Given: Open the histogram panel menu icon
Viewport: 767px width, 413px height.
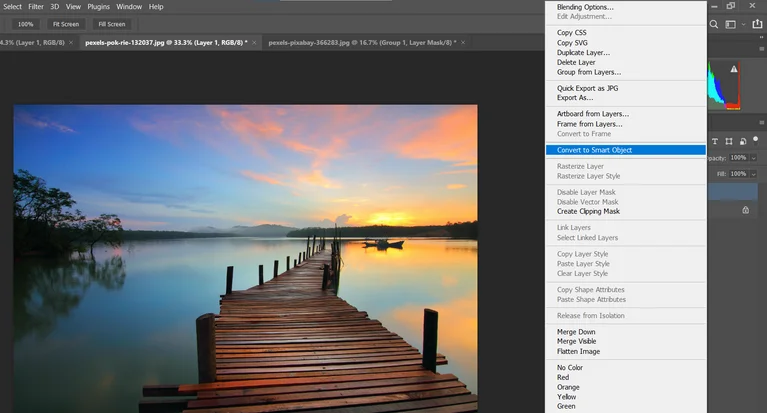Looking at the screenshot, I should click(761, 49).
